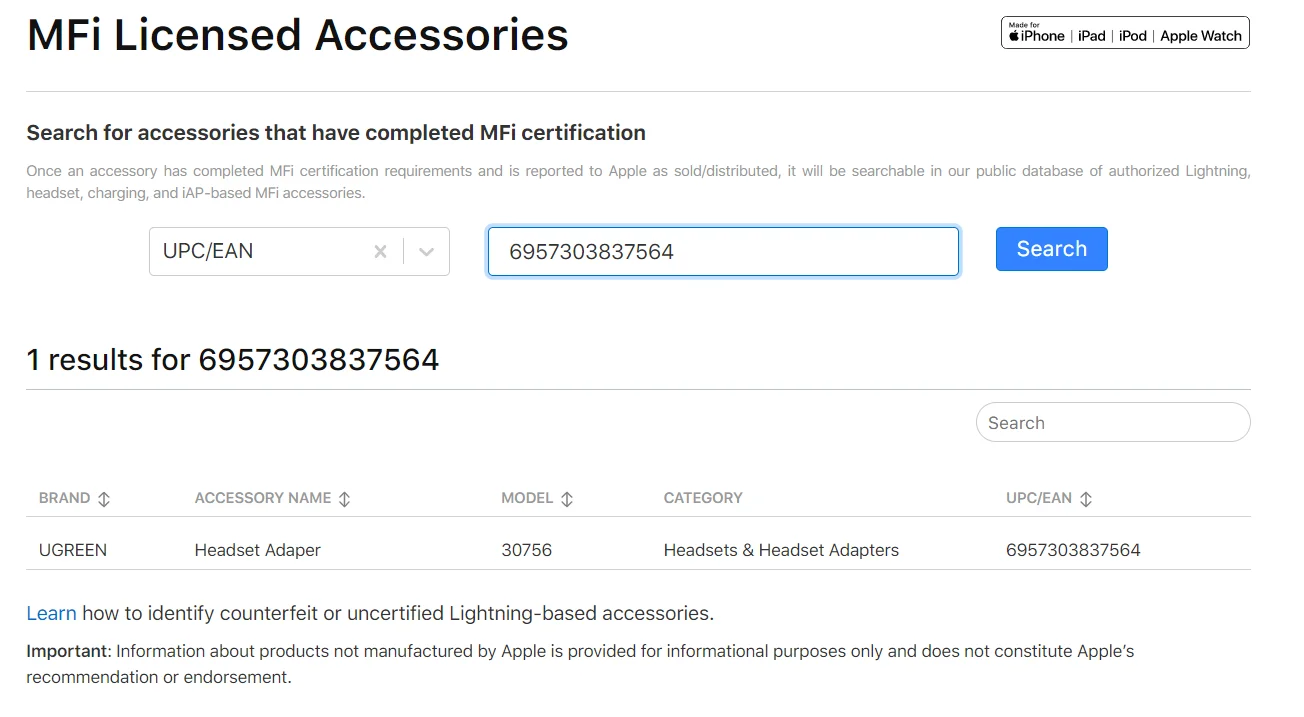Click the MODEL column header

coord(527,498)
